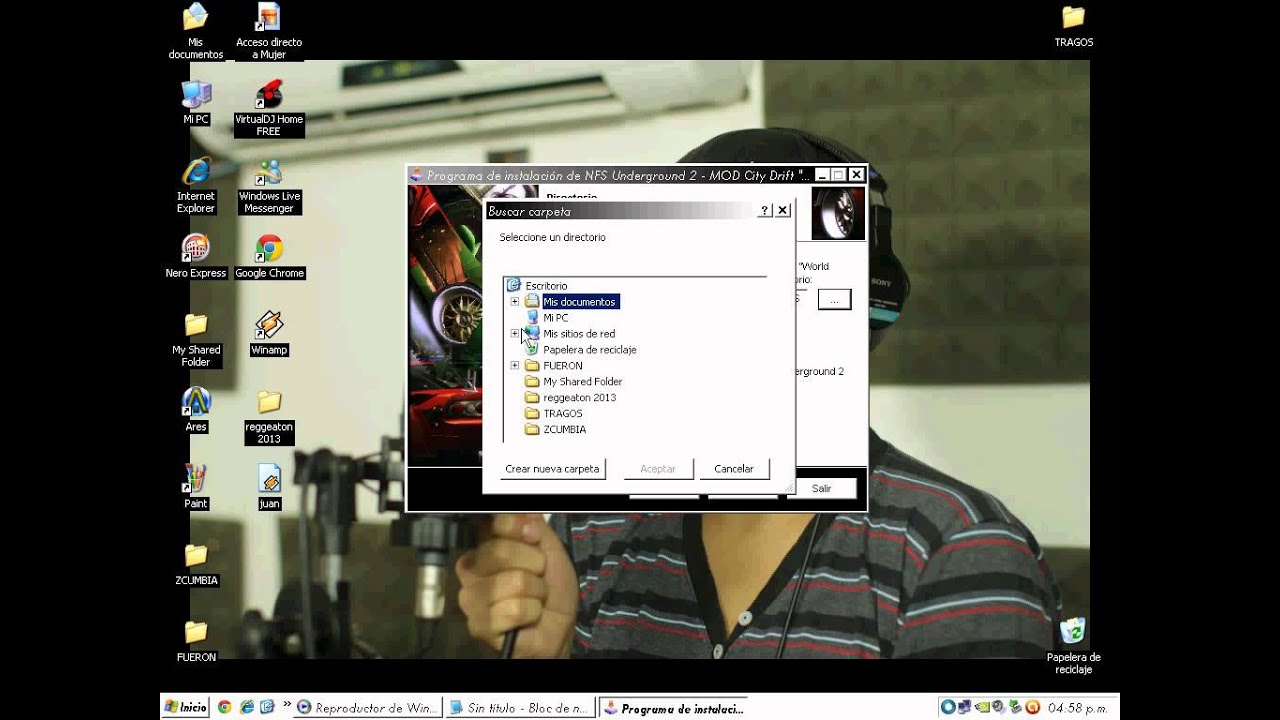Image resolution: width=1280 pixels, height=720 pixels.
Task: Open FUERON desktop folder
Action: (196, 641)
